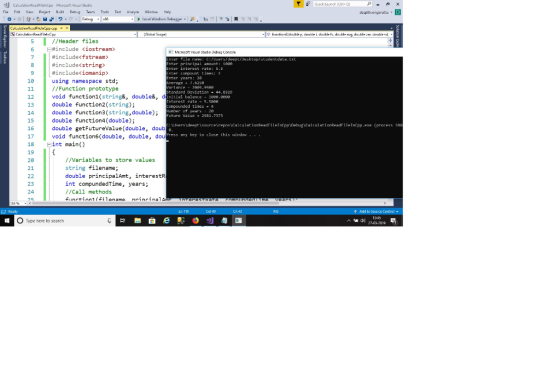
Task: Open Firefox from the taskbar
Action: click(x=195, y=221)
